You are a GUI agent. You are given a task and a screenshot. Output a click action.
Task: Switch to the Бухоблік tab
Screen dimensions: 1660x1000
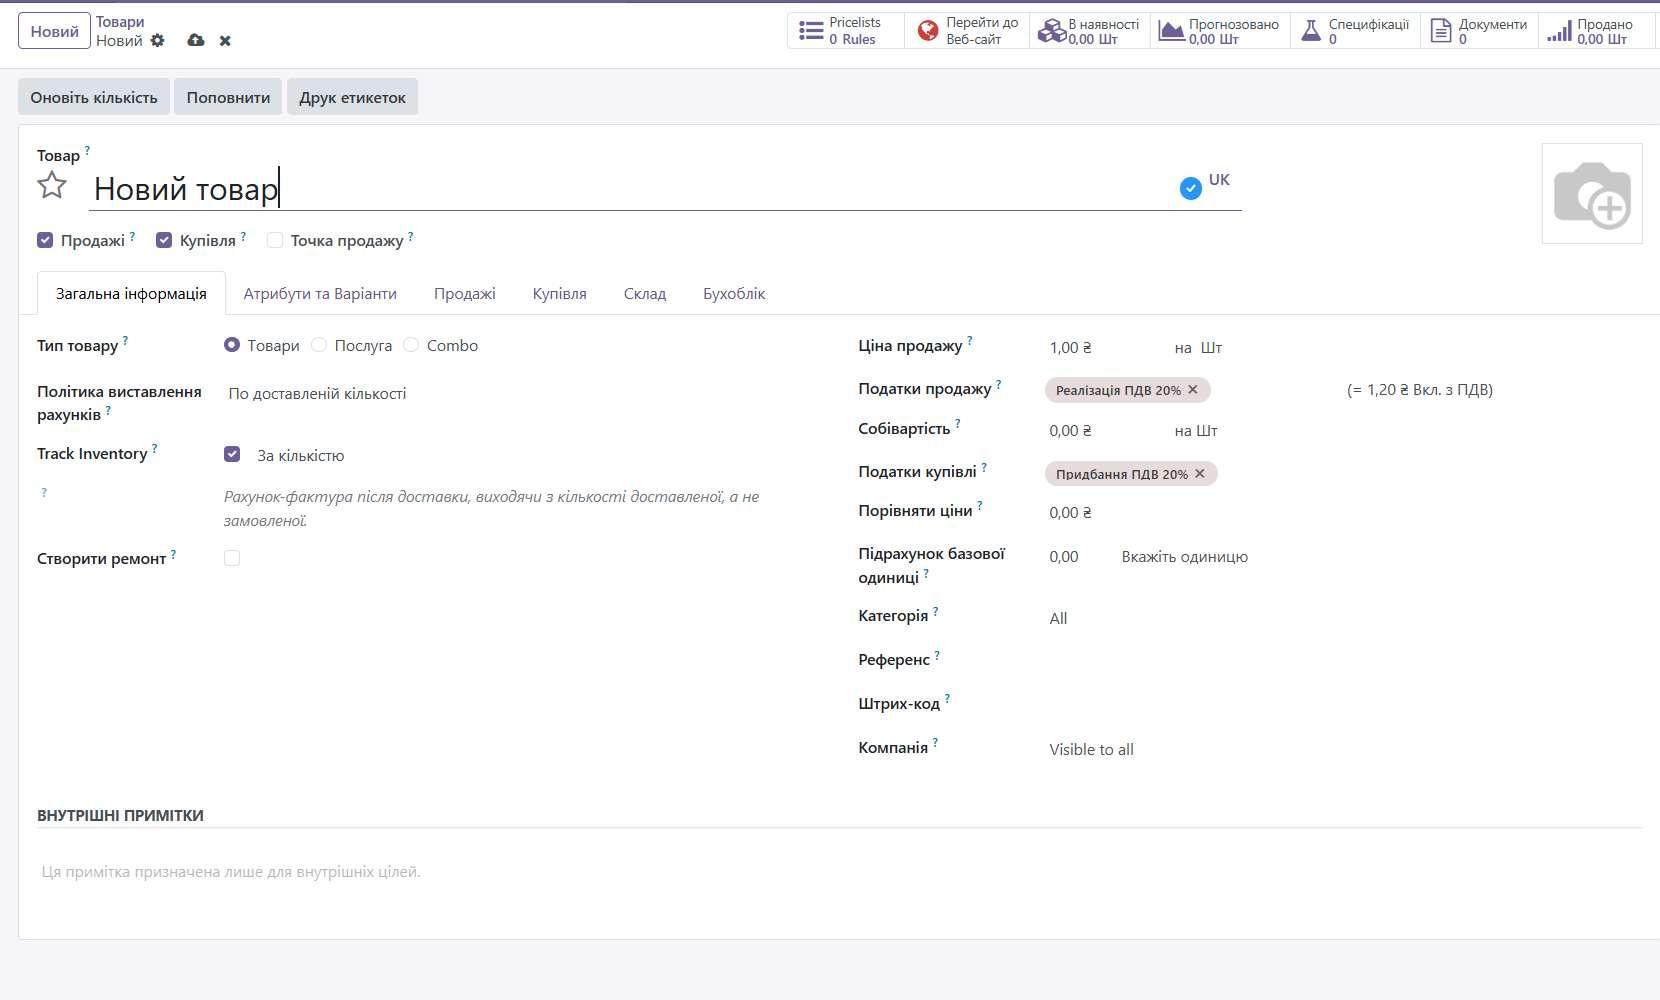point(734,294)
